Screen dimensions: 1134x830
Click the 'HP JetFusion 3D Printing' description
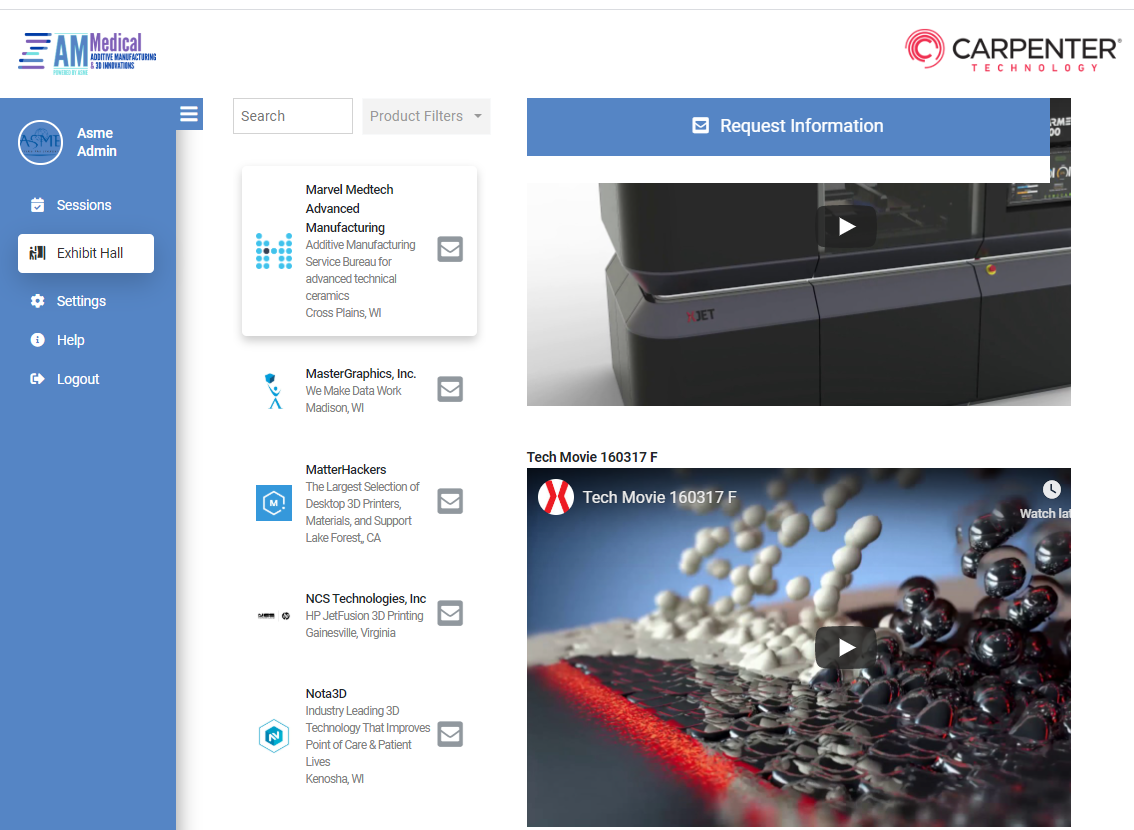click(x=364, y=616)
